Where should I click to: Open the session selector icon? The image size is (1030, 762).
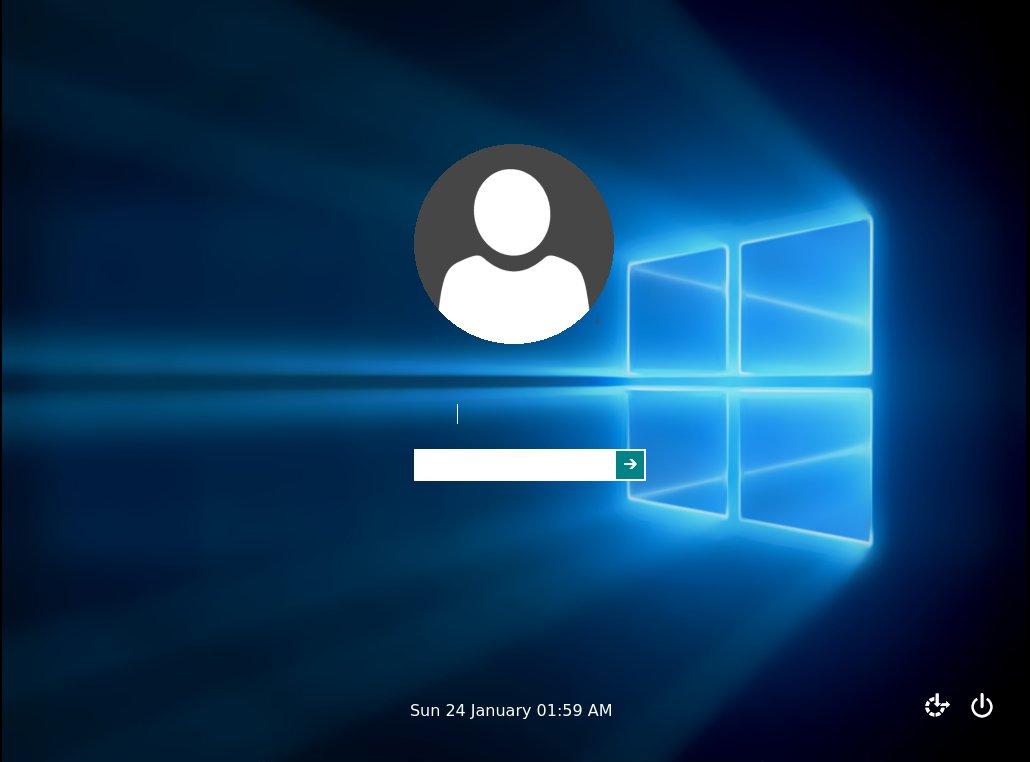pyautogui.click(x=937, y=706)
